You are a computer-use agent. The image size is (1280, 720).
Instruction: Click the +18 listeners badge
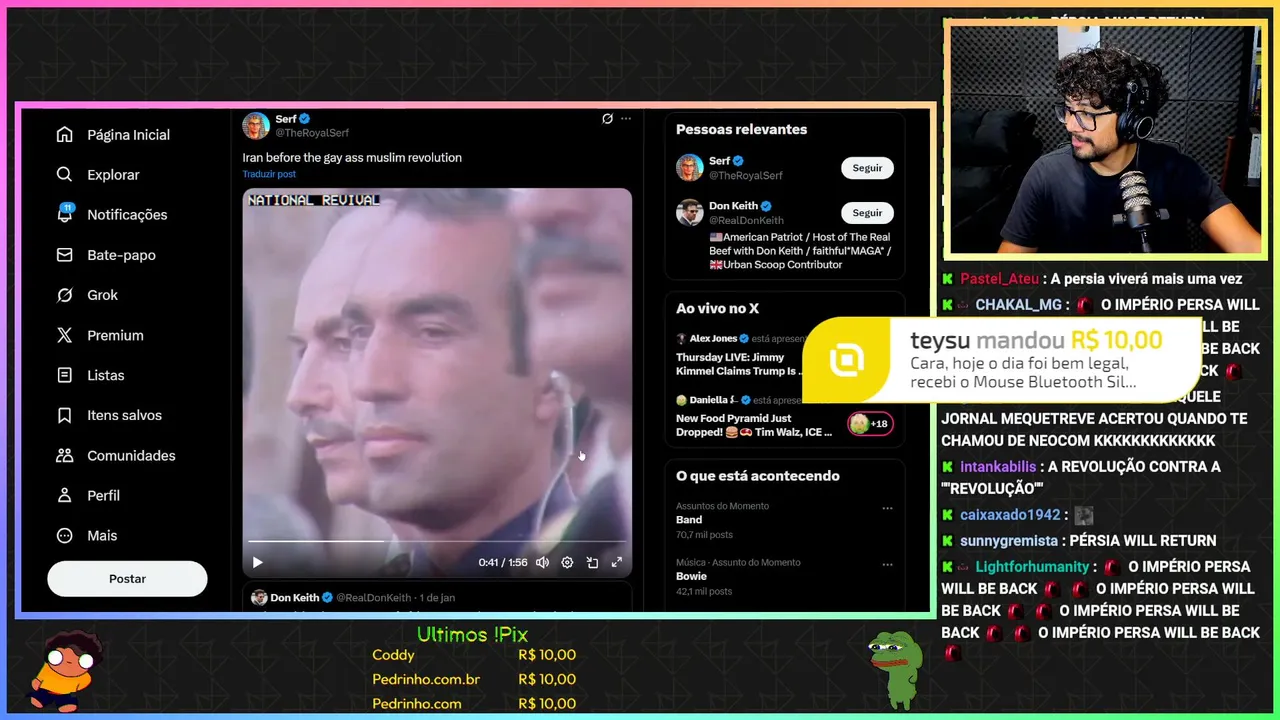pyautogui.click(x=870, y=423)
